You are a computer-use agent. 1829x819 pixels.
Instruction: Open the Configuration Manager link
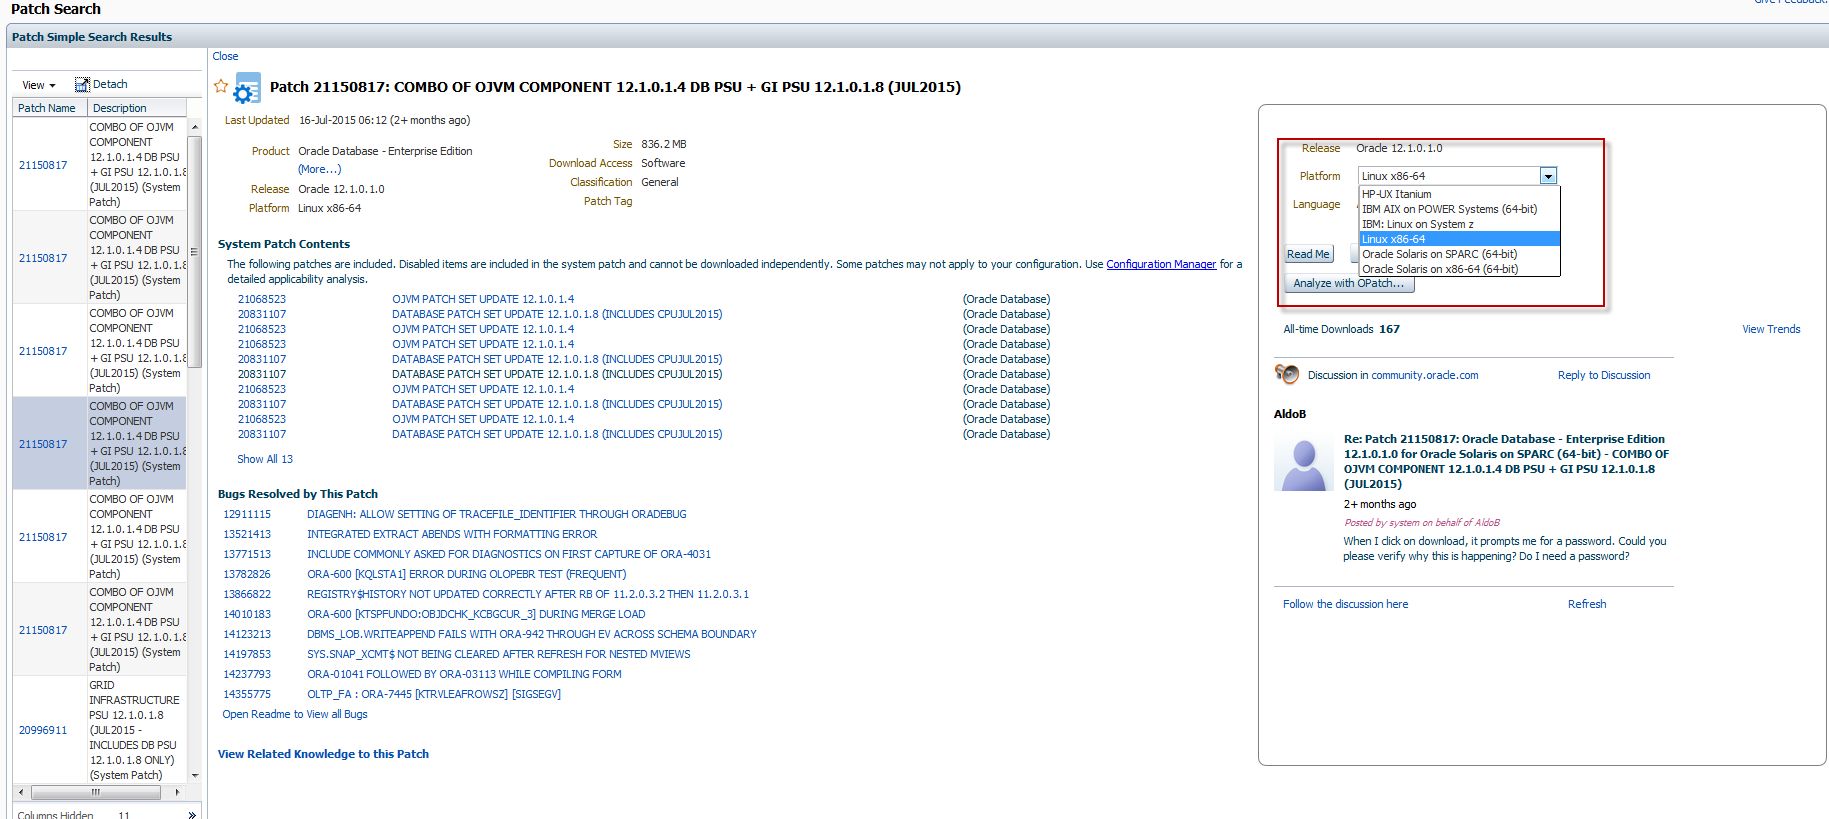pos(1161,264)
